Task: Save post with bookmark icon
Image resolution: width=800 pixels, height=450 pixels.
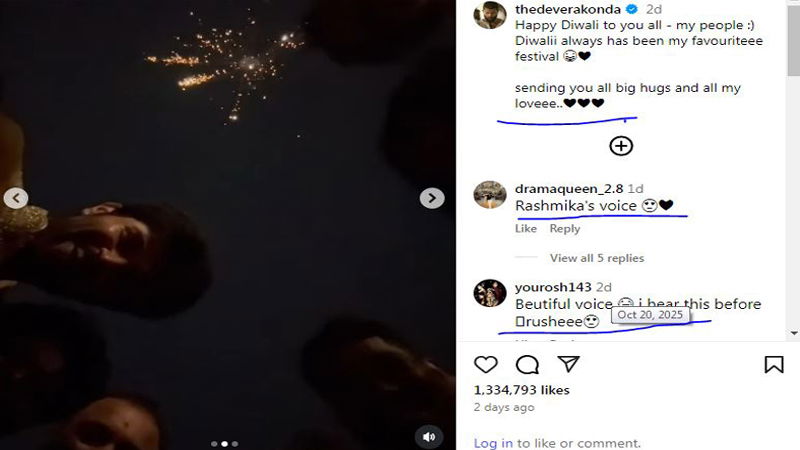Action: click(774, 364)
